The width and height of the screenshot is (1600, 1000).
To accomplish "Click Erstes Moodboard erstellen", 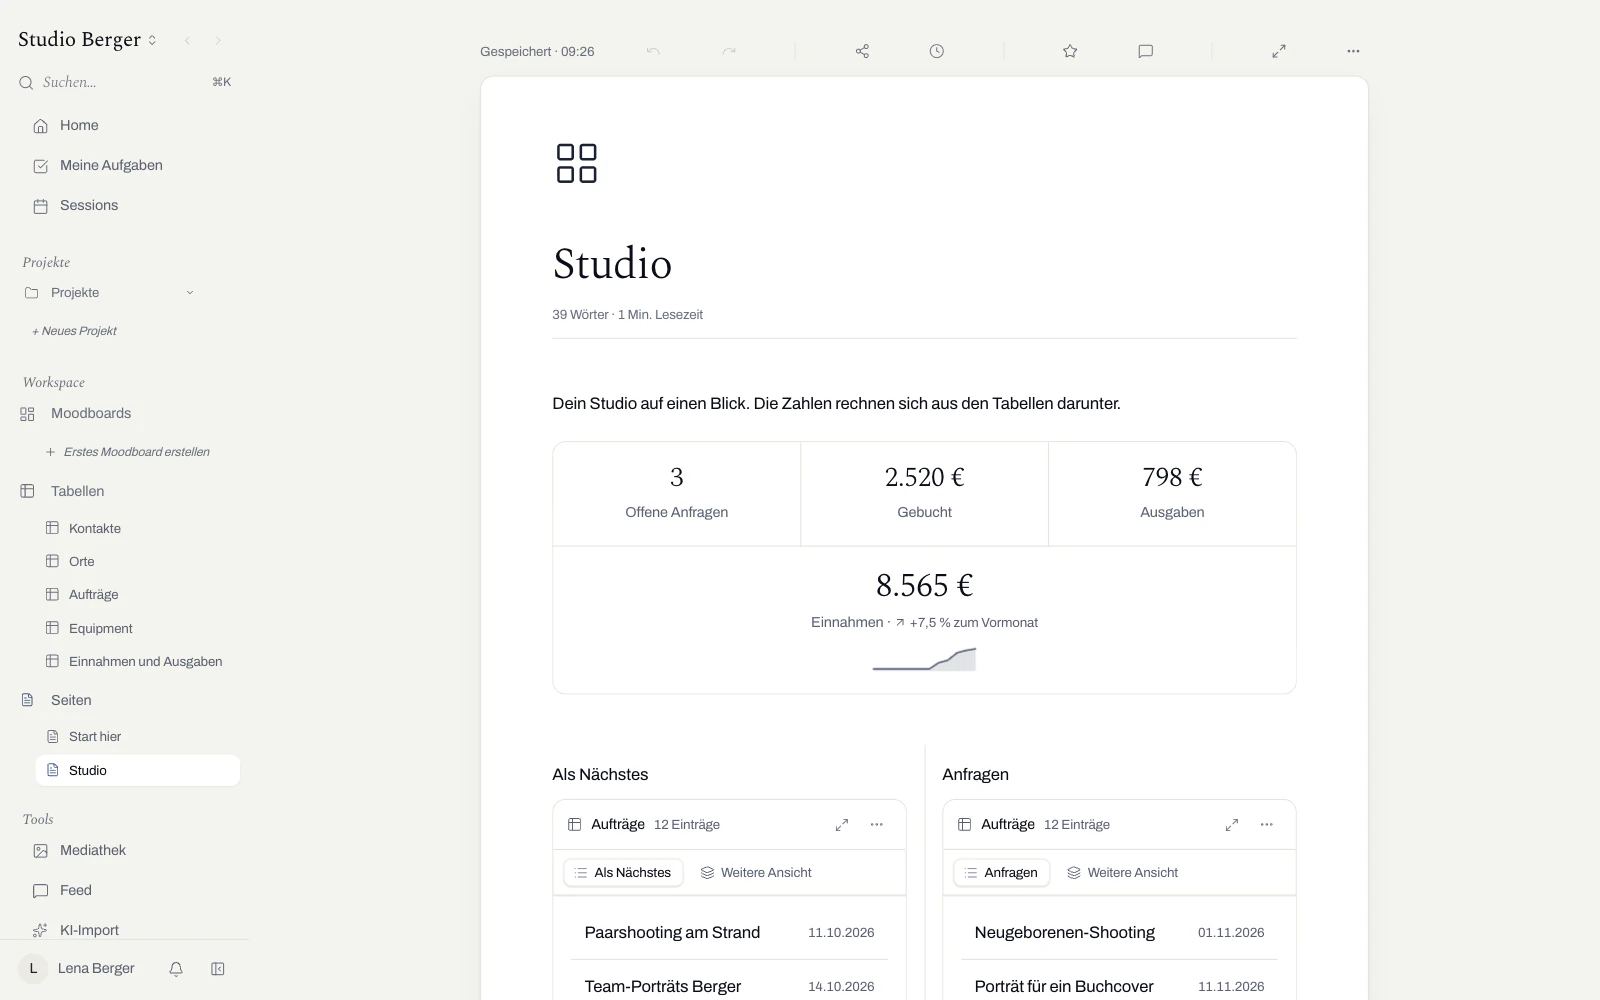I will pyautogui.click(x=128, y=452).
